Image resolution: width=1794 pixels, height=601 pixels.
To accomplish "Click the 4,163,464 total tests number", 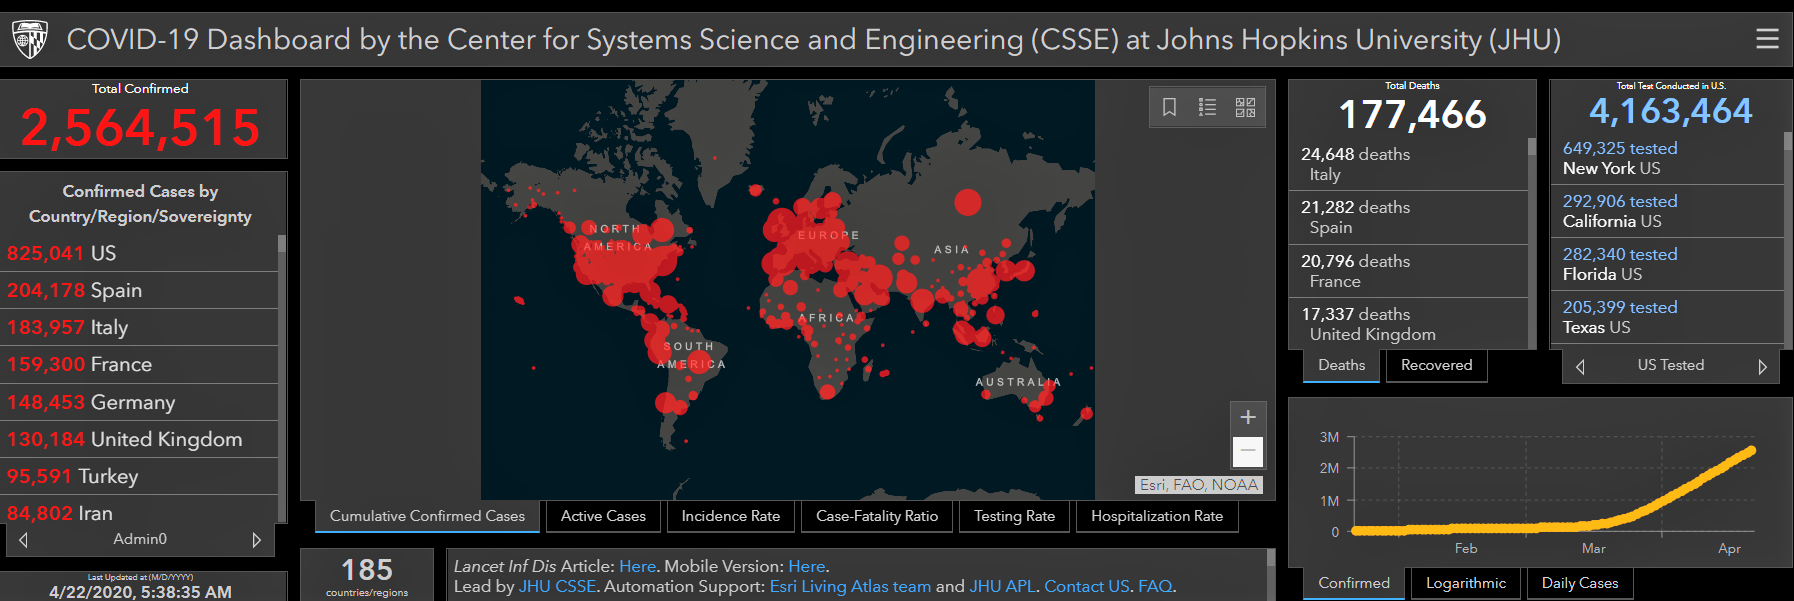I will [1670, 111].
